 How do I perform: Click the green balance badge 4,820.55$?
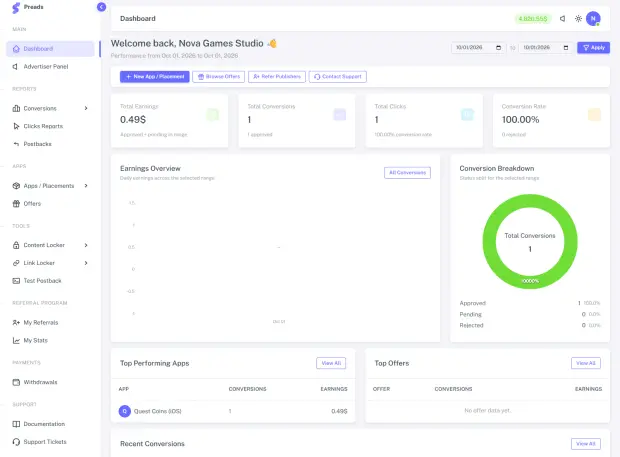pos(533,19)
